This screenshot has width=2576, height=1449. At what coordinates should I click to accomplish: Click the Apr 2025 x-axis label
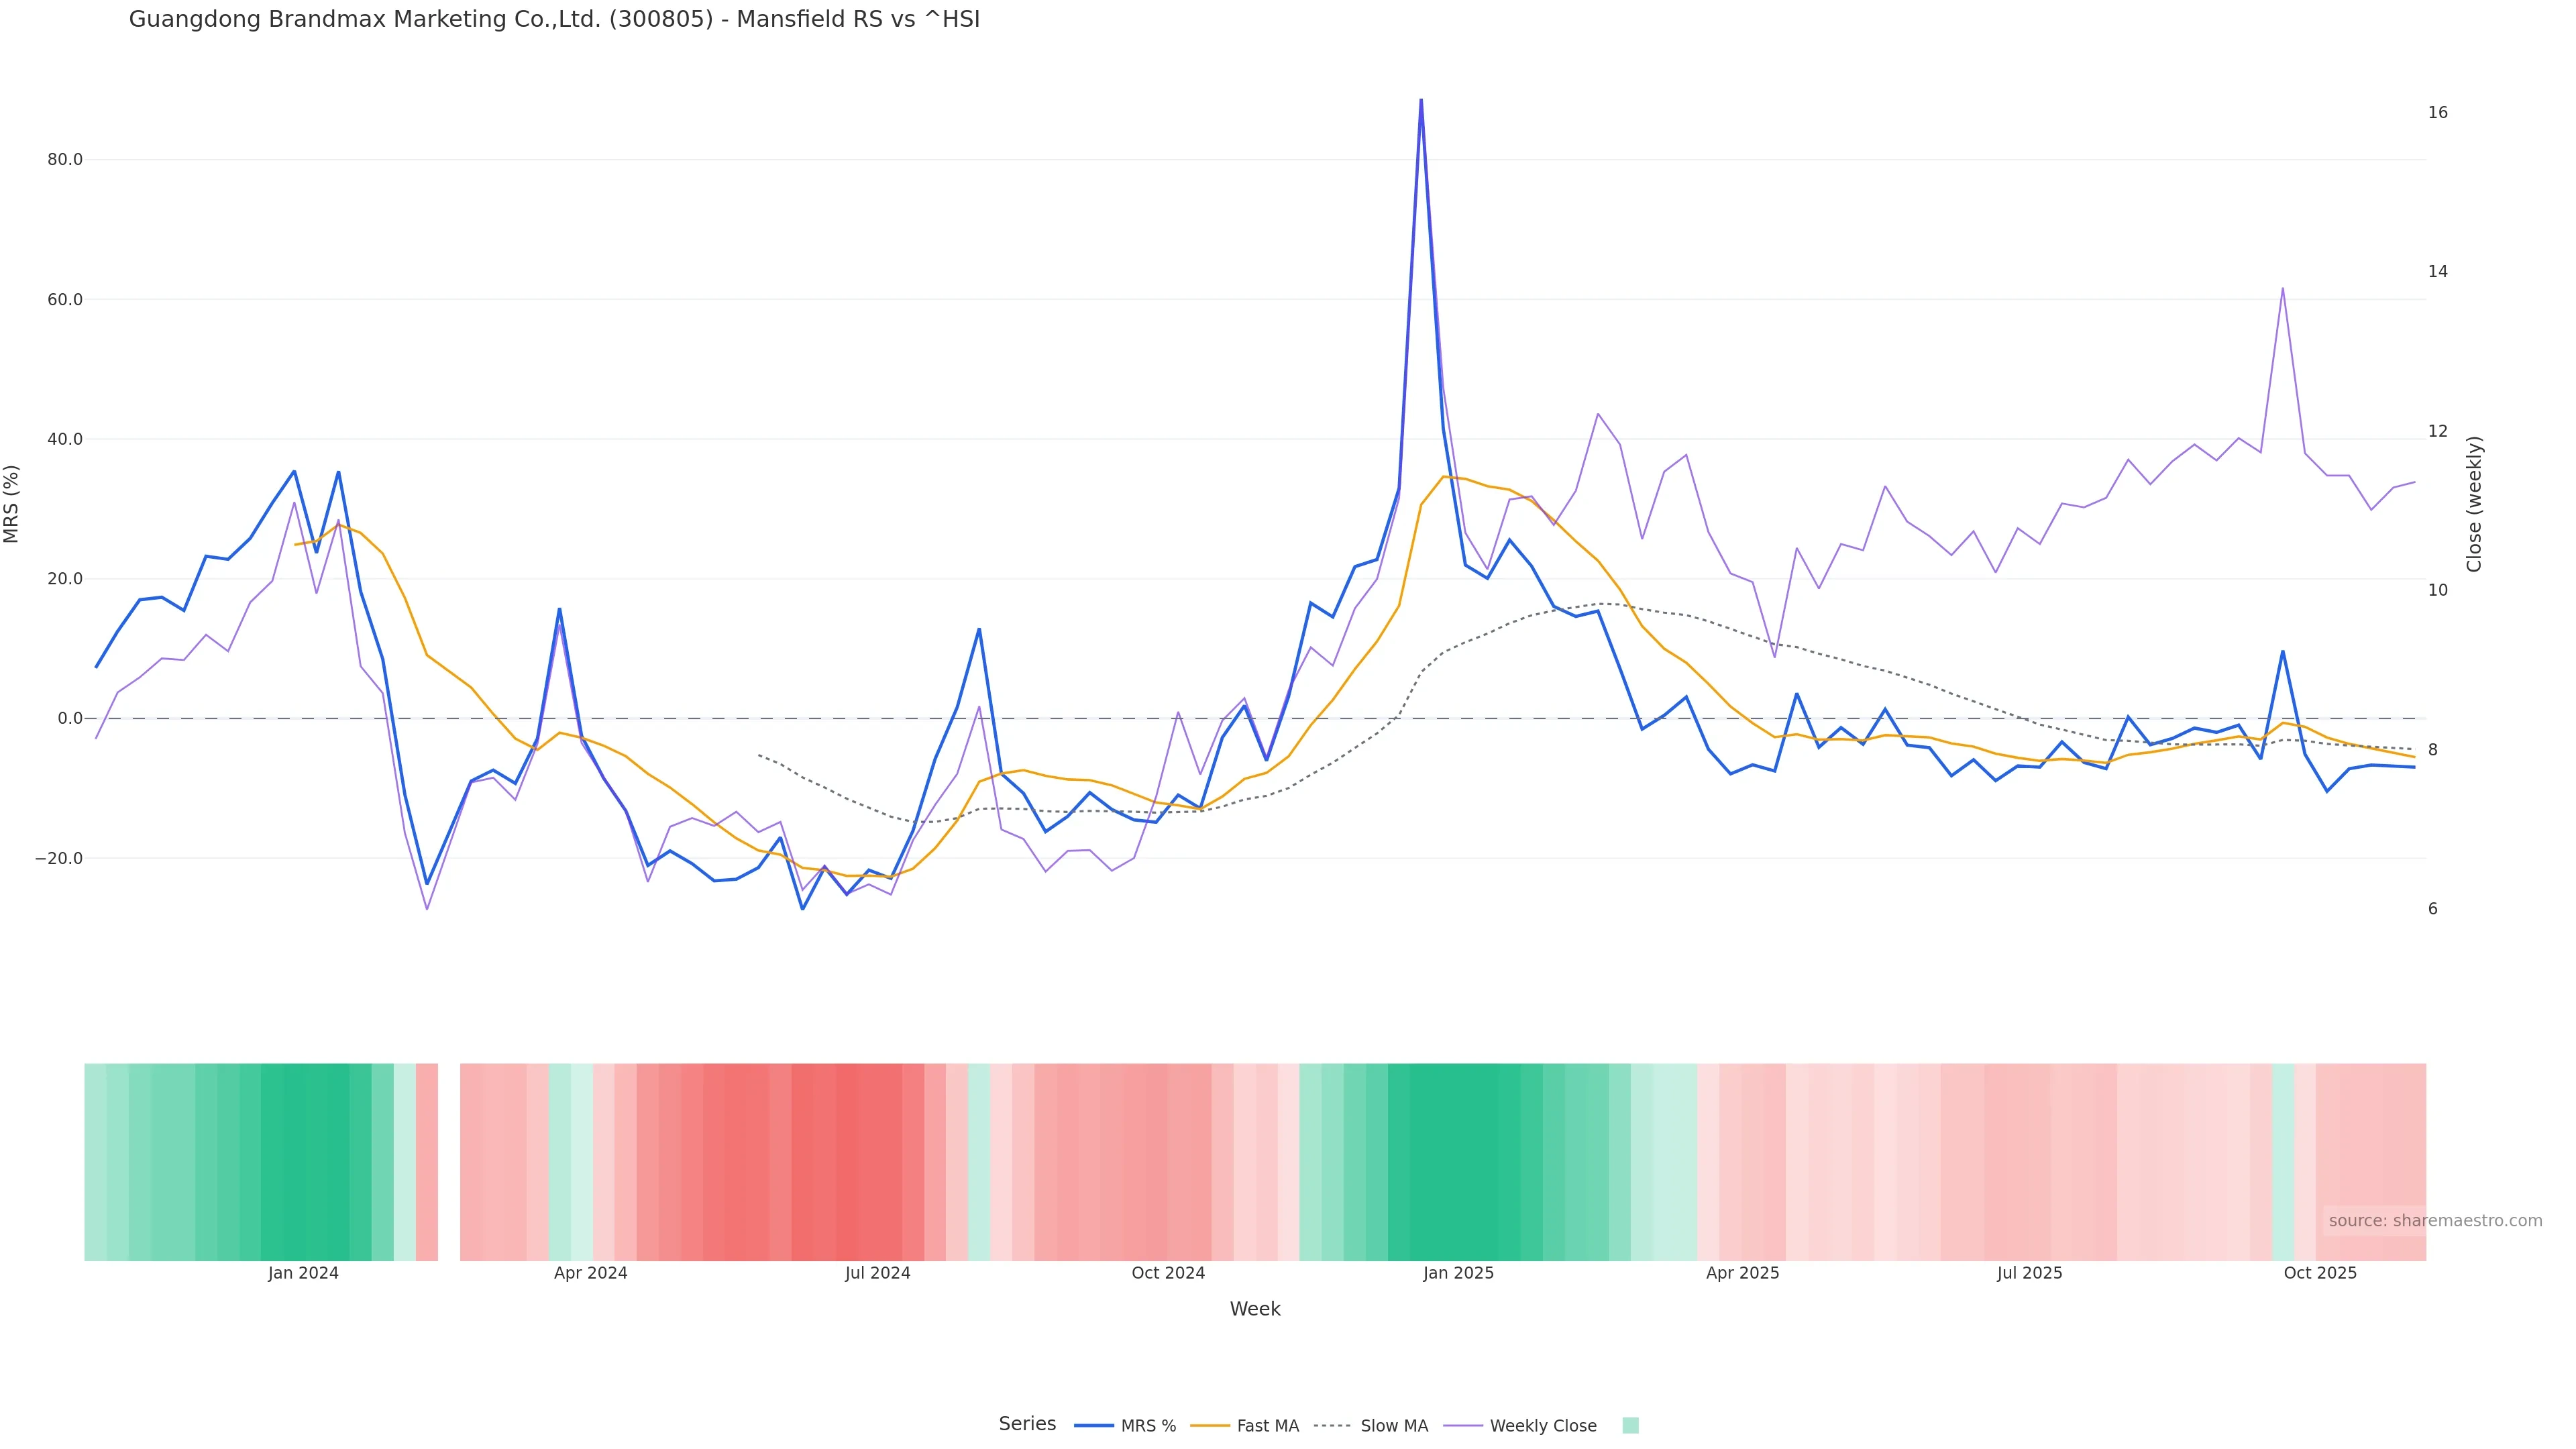click(1742, 1274)
